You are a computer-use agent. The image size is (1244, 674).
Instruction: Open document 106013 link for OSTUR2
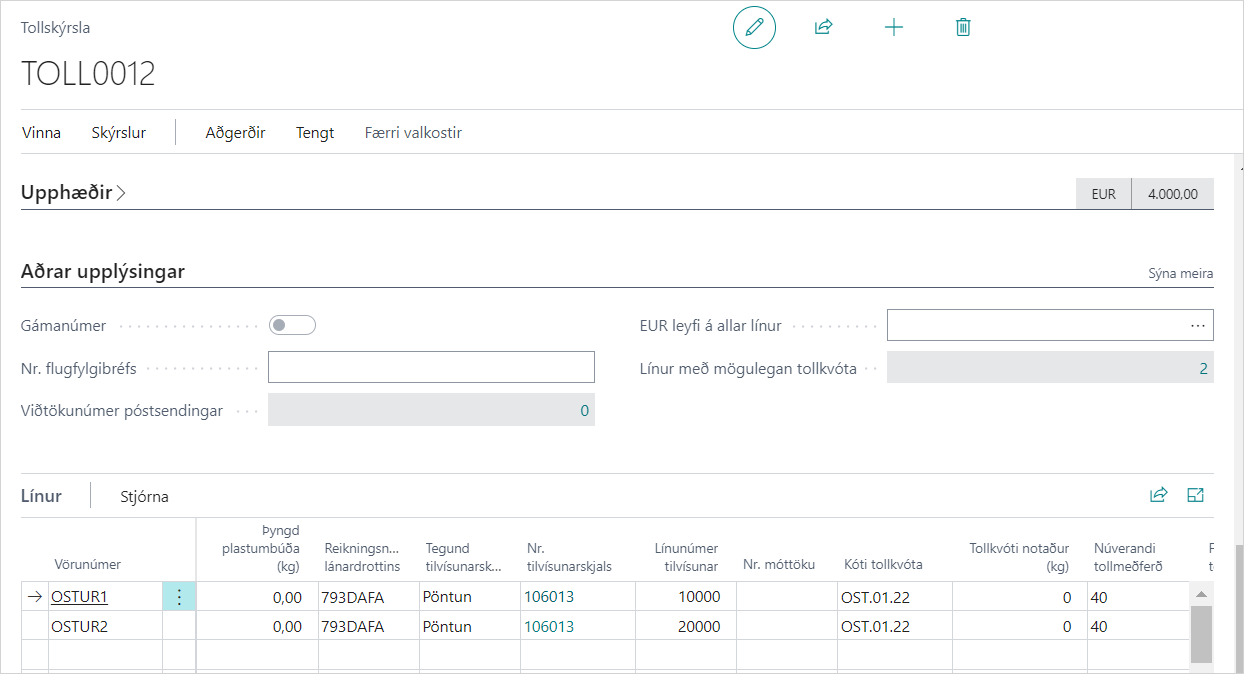click(549, 627)
